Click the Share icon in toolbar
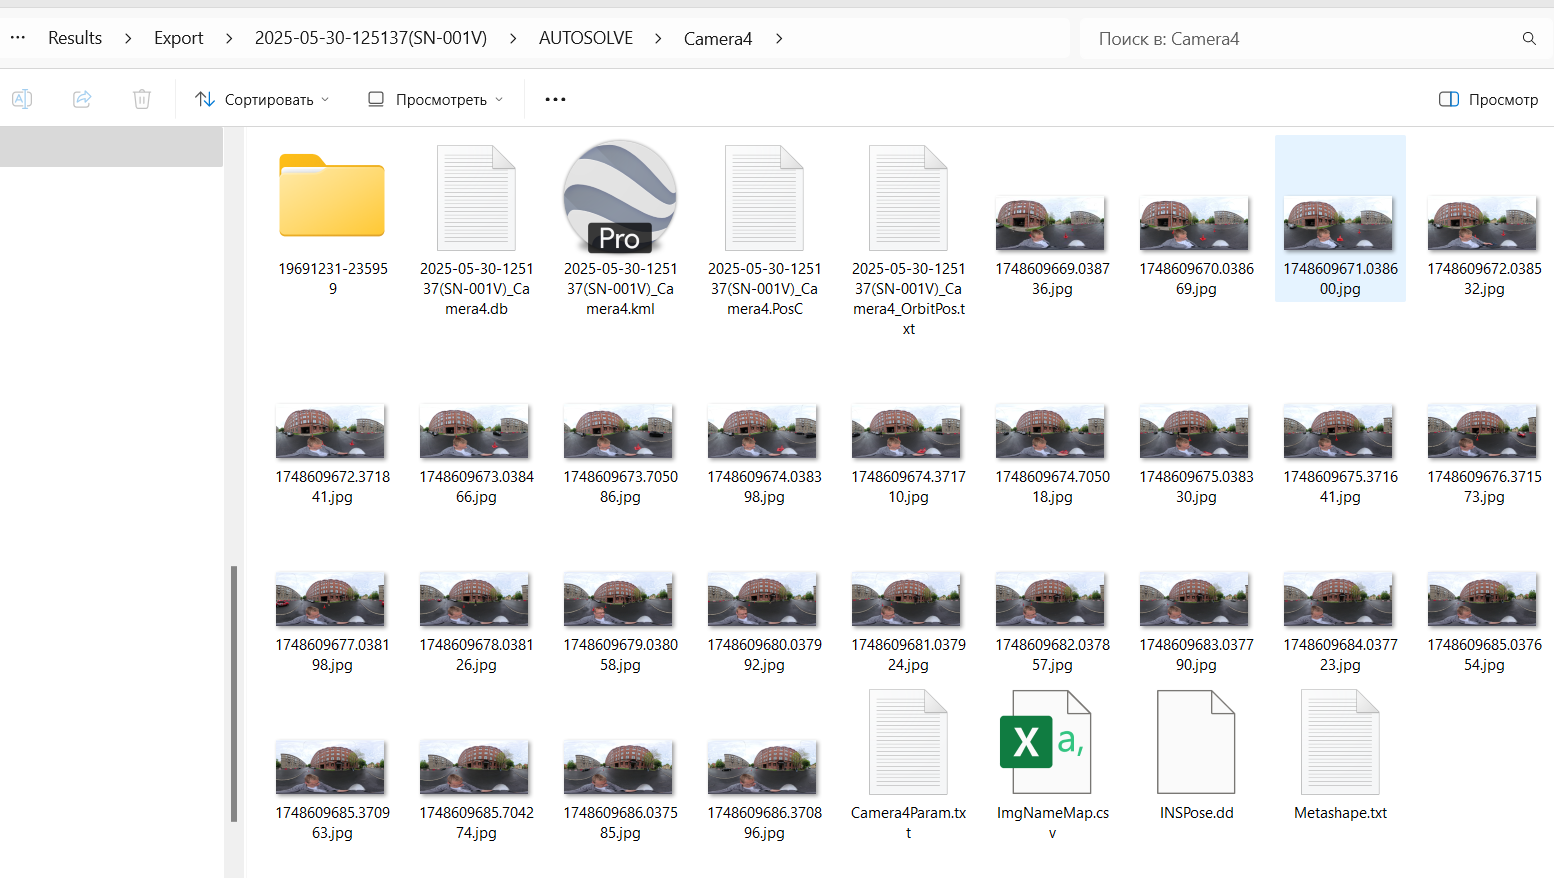The height and width of the screenshot is (878, 1554). [82, 99]
